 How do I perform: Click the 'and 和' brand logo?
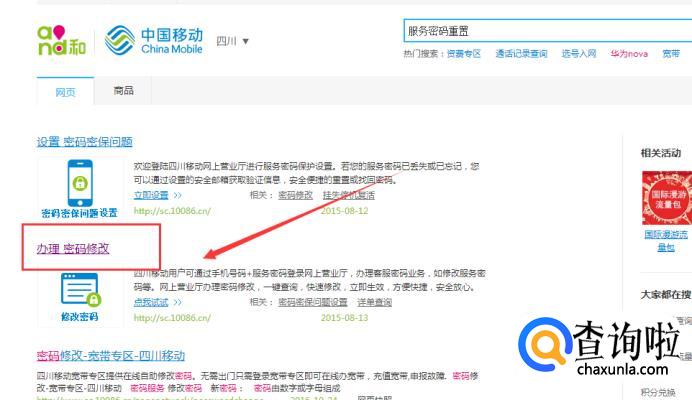(62, 41)
